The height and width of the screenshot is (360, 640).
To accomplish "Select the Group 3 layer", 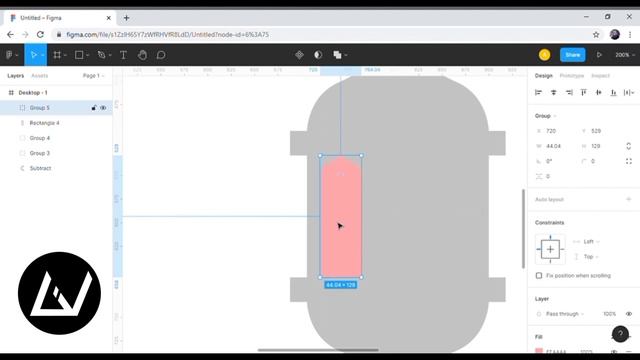I will point(56,153).
